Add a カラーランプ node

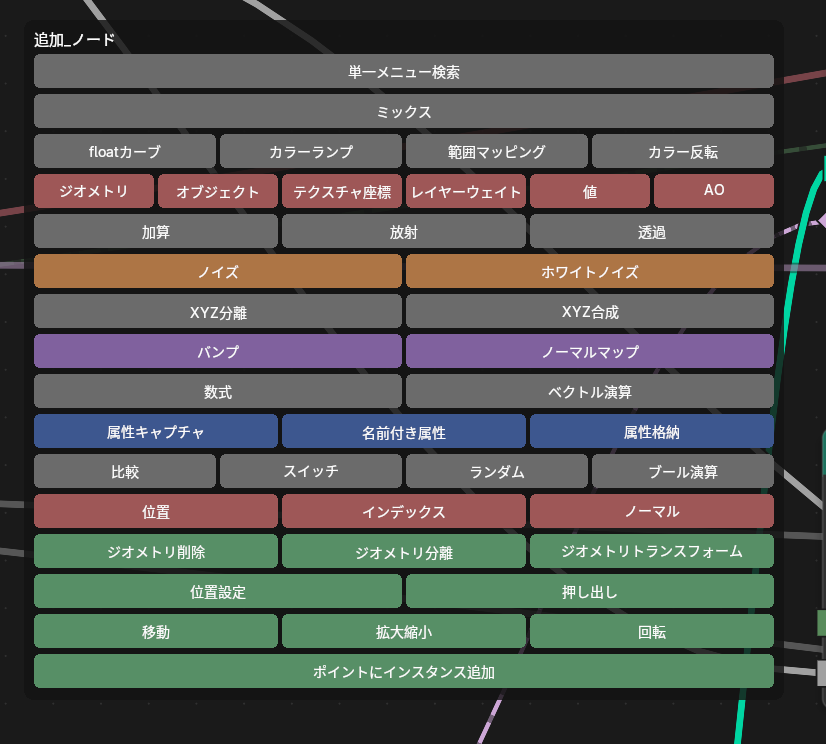tap(310, 151)
